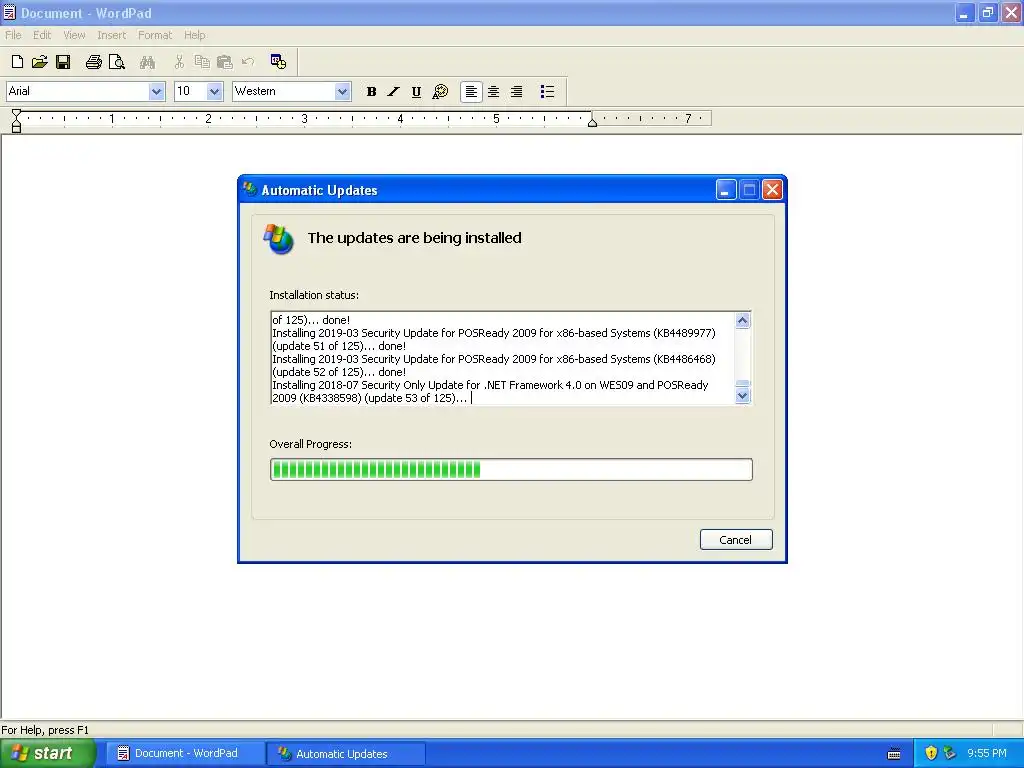Click the Cut scissors icon
This screenshot has height=768, width=1024.
pyautogui.click(x=179, y=62)
